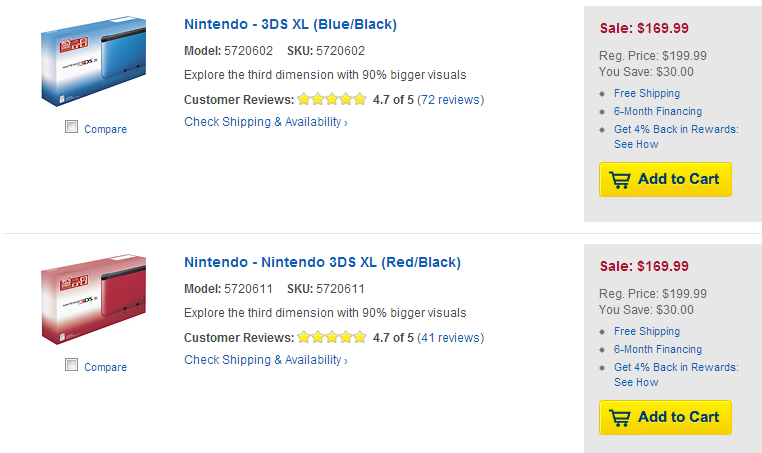Click the Compare label for Blue/Black 3DS XL
This screenshot has height=453, width=762.
105,129
